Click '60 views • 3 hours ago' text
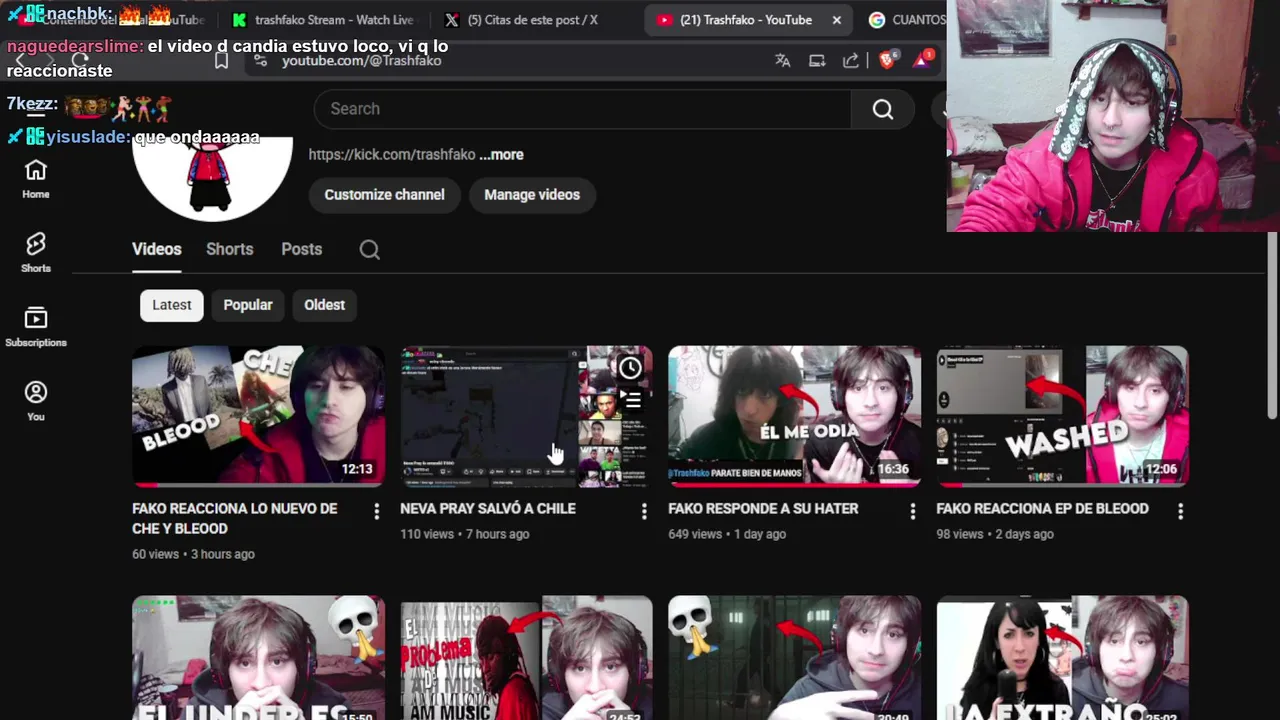The height and width of the screenshot is (720, 1280). pos(193,554)
